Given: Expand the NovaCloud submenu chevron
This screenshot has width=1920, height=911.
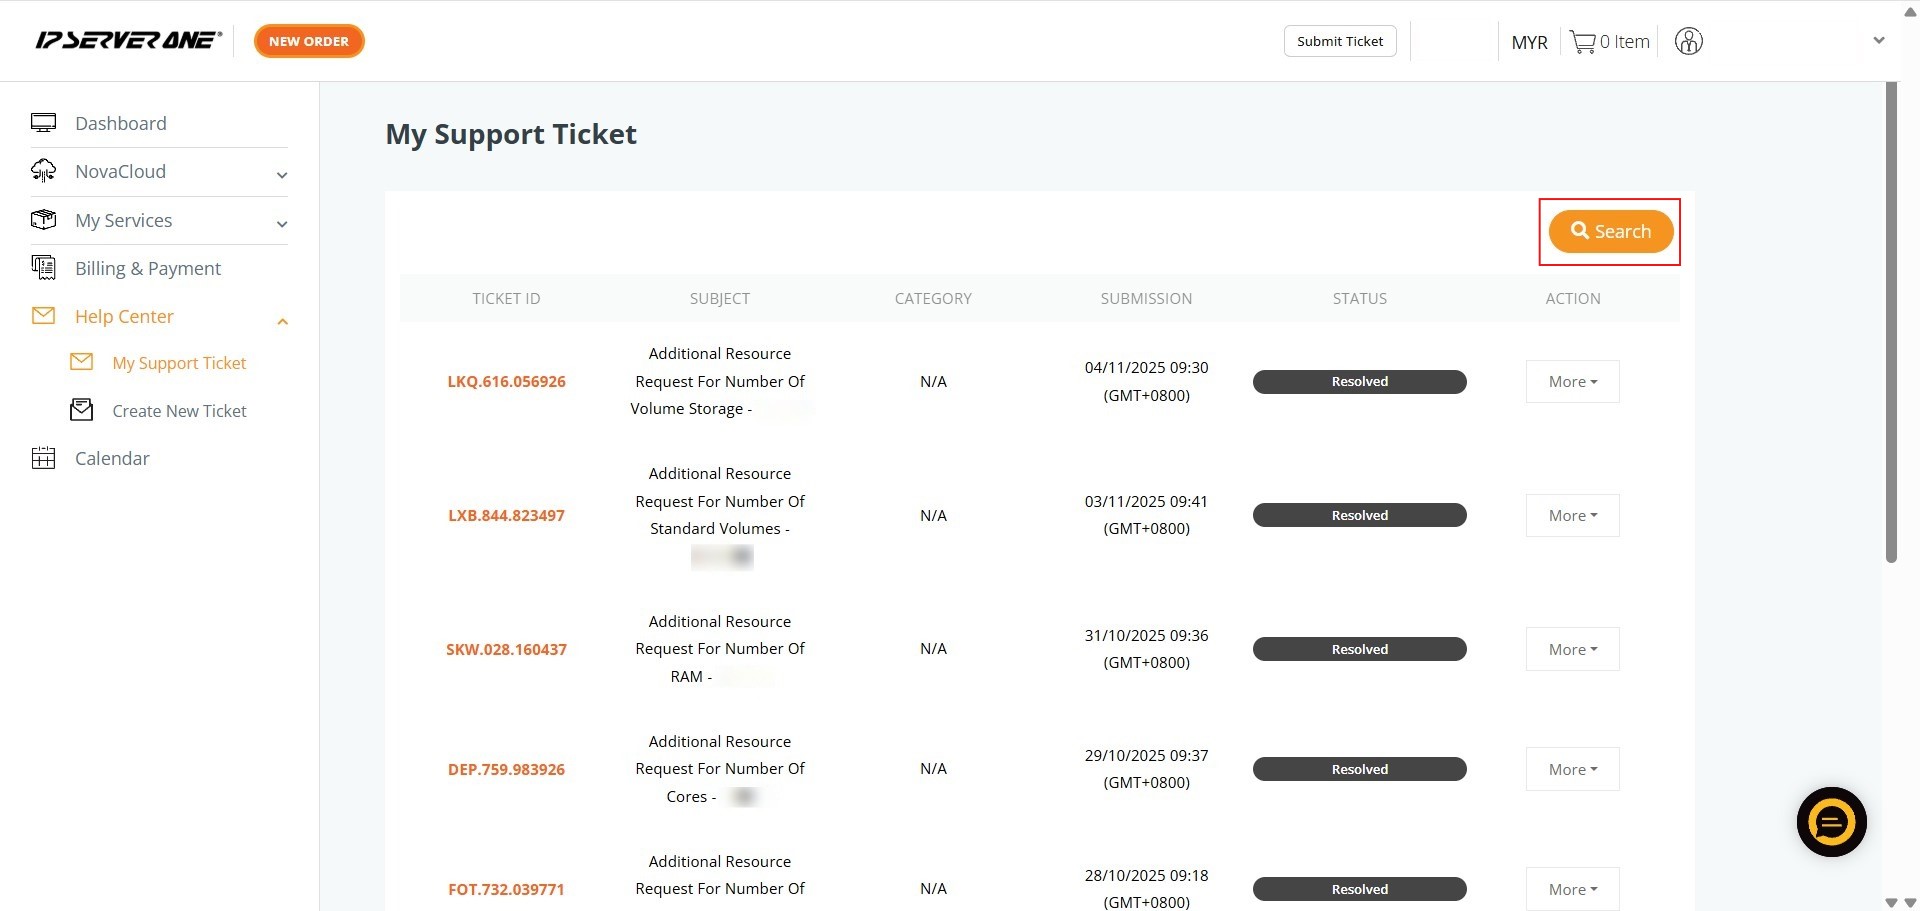Looking at the screenshot, I should pyautogui.click(x=282, y=175).
